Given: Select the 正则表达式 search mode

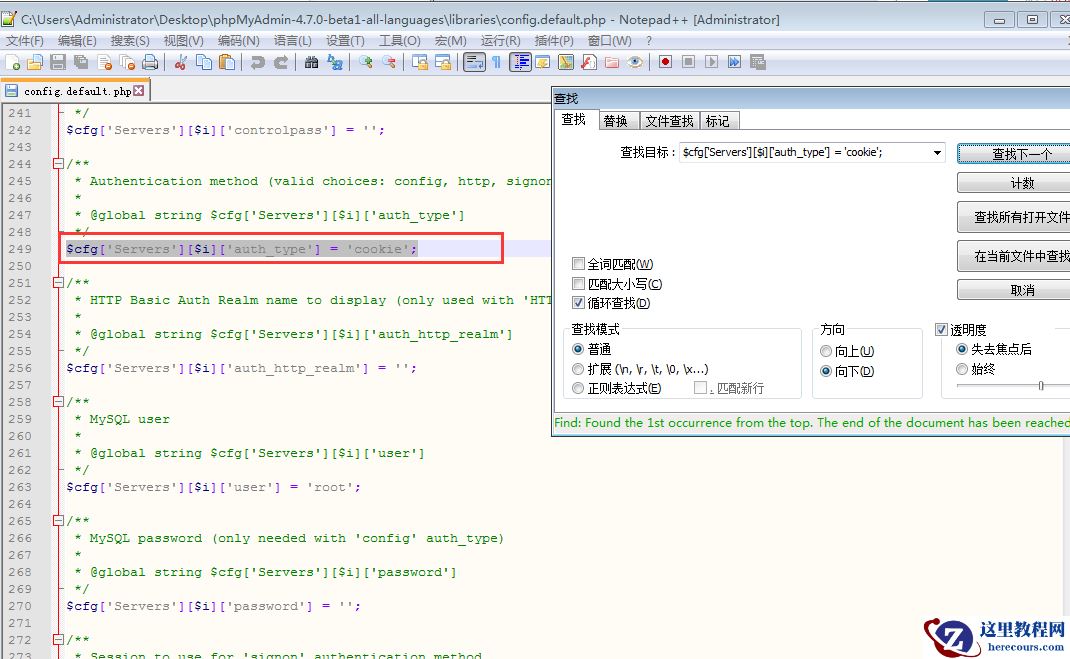Looking at the screenshot, I should (578, 388).
